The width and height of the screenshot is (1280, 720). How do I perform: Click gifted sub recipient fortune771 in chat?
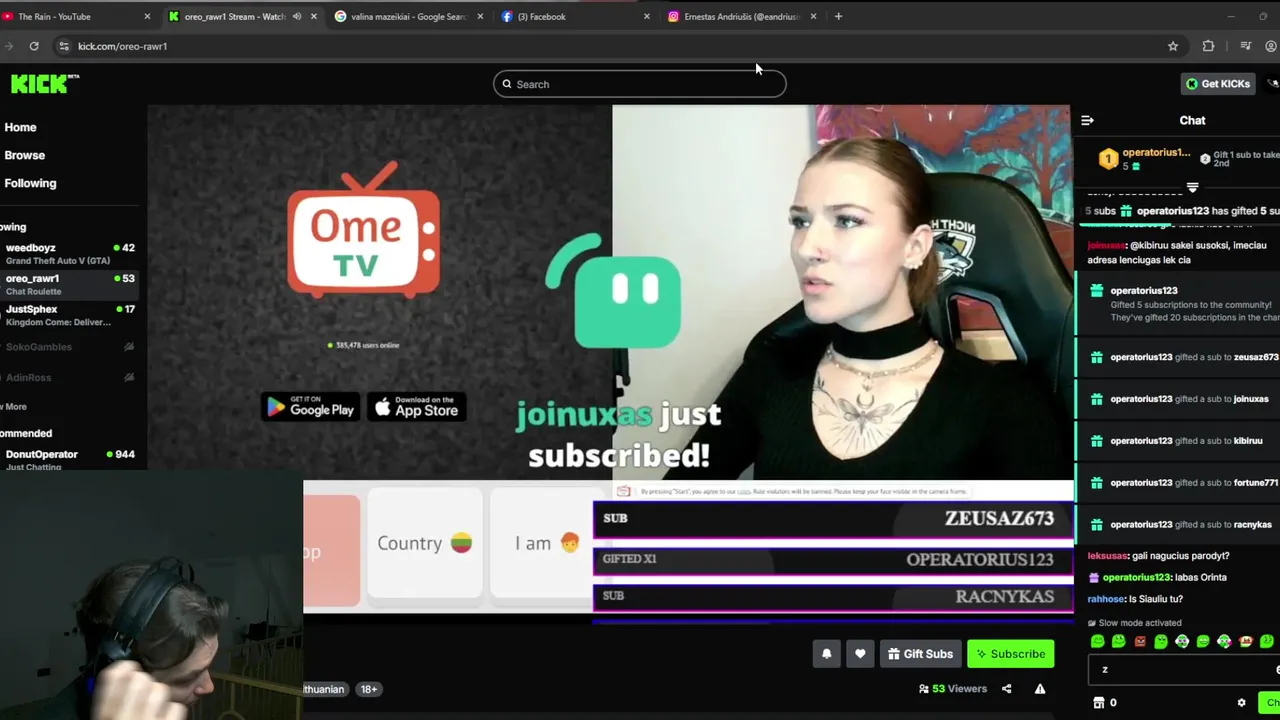pyautogui.click(x=1256, y=483)
